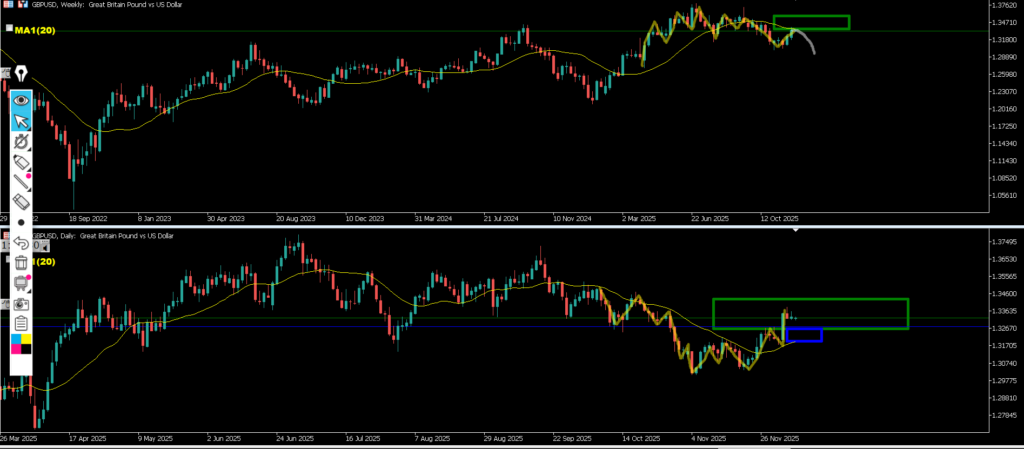Click the undo arrow

21,243
